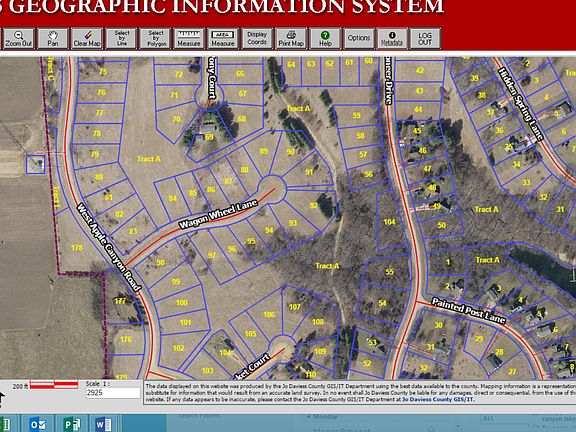576x432 pixels.
Task: Click parcel lot 75 on map
Action: click(x=103, y=72)
